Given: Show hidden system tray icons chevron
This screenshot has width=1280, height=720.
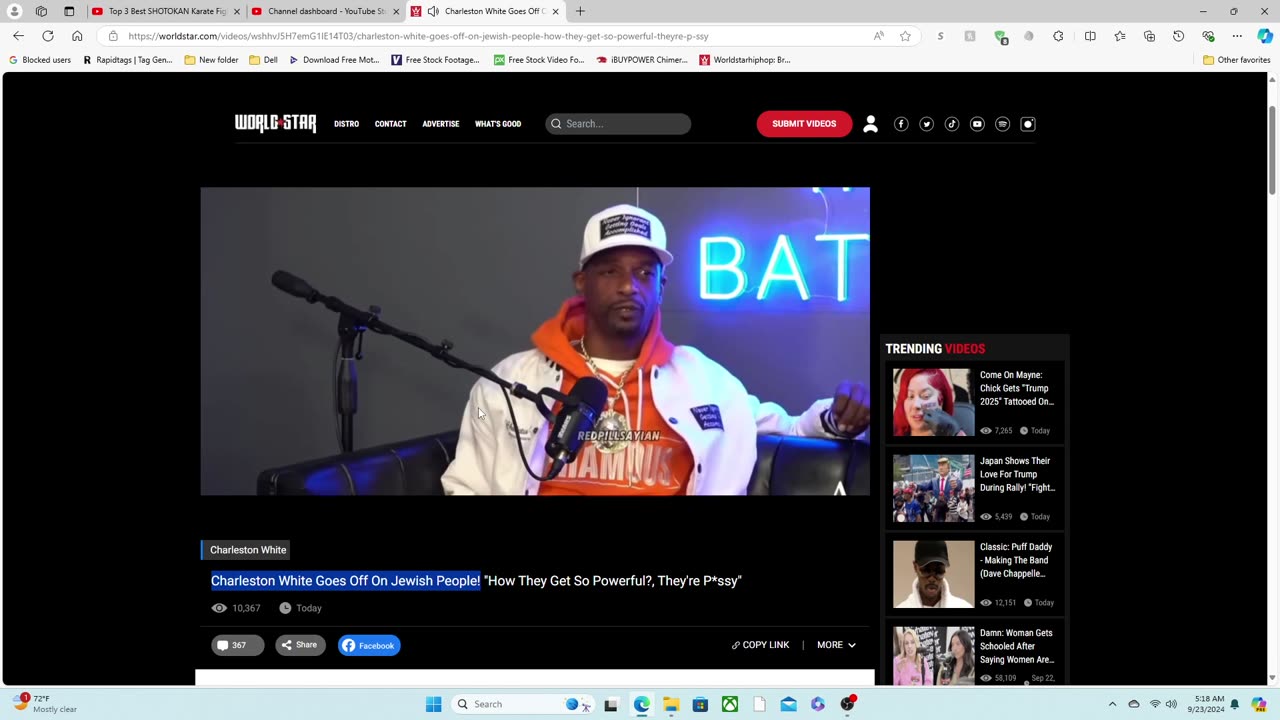Looking at the screenshot, I should pos(1112,704).
